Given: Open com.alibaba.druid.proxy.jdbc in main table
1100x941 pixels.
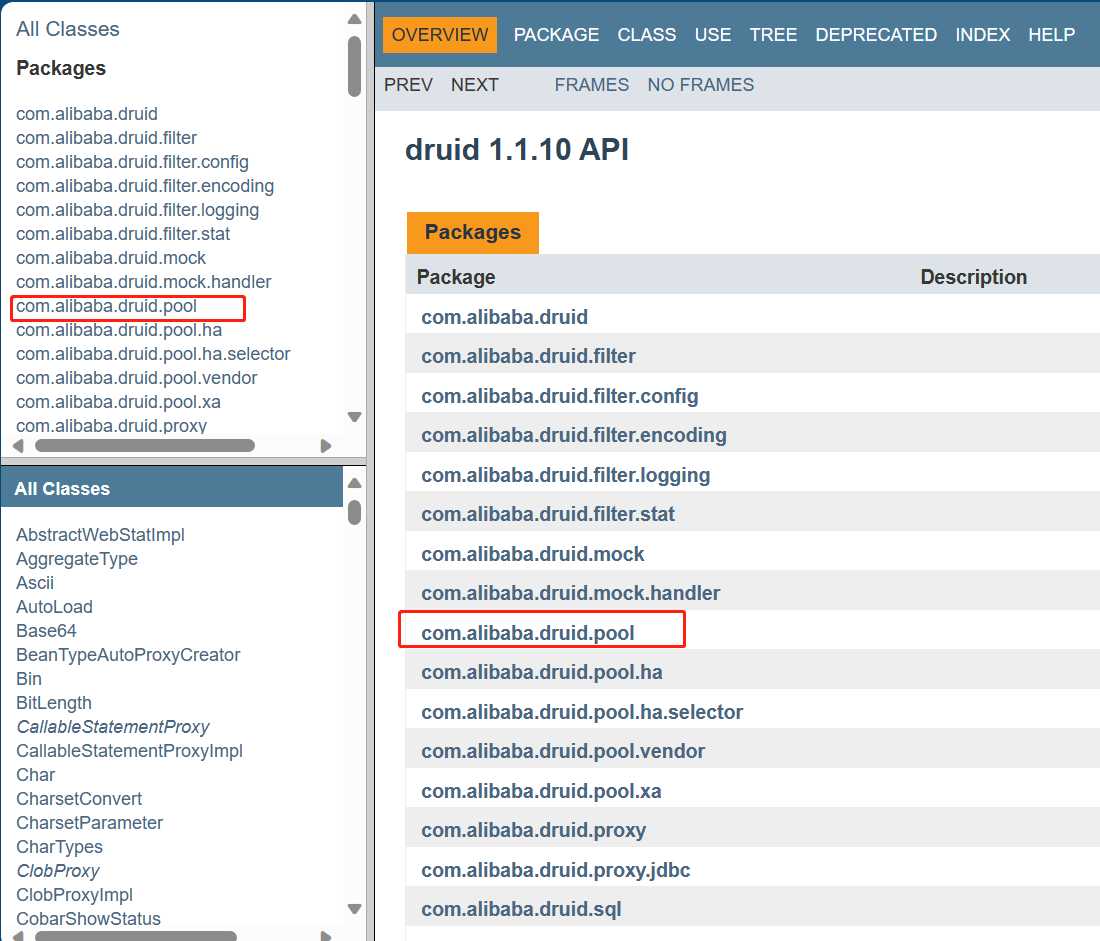Looking at the screenshot, I should [556, 870].
